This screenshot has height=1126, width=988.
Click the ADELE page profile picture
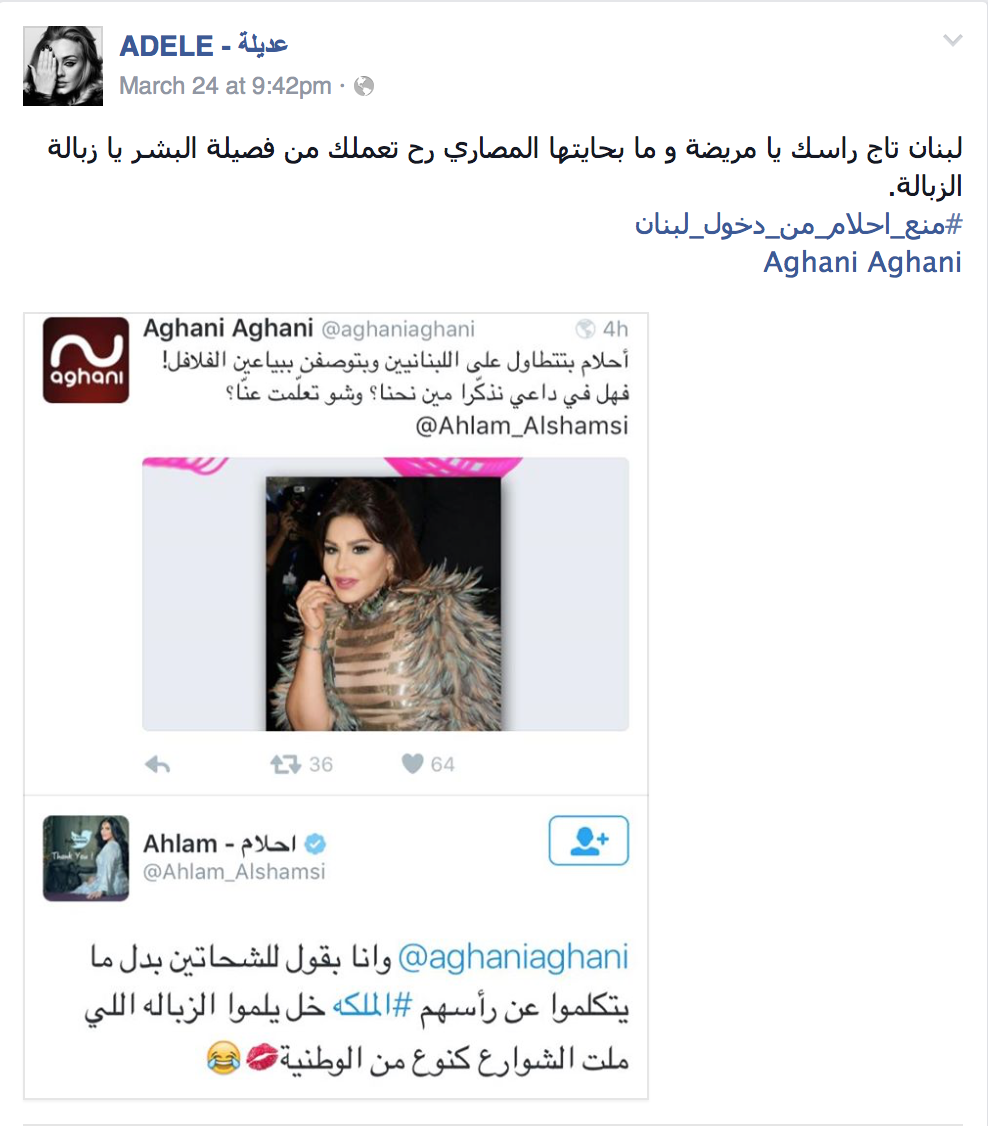63,66
